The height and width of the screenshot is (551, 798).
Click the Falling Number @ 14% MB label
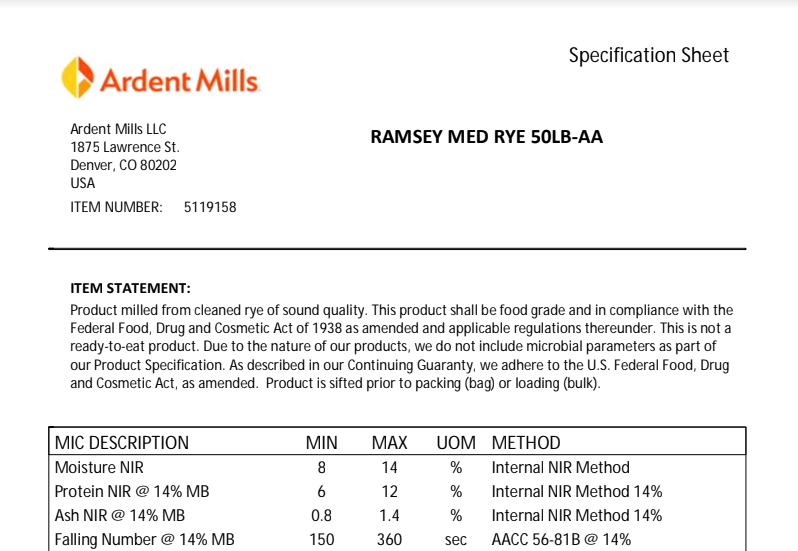click(x=144, y=539)
